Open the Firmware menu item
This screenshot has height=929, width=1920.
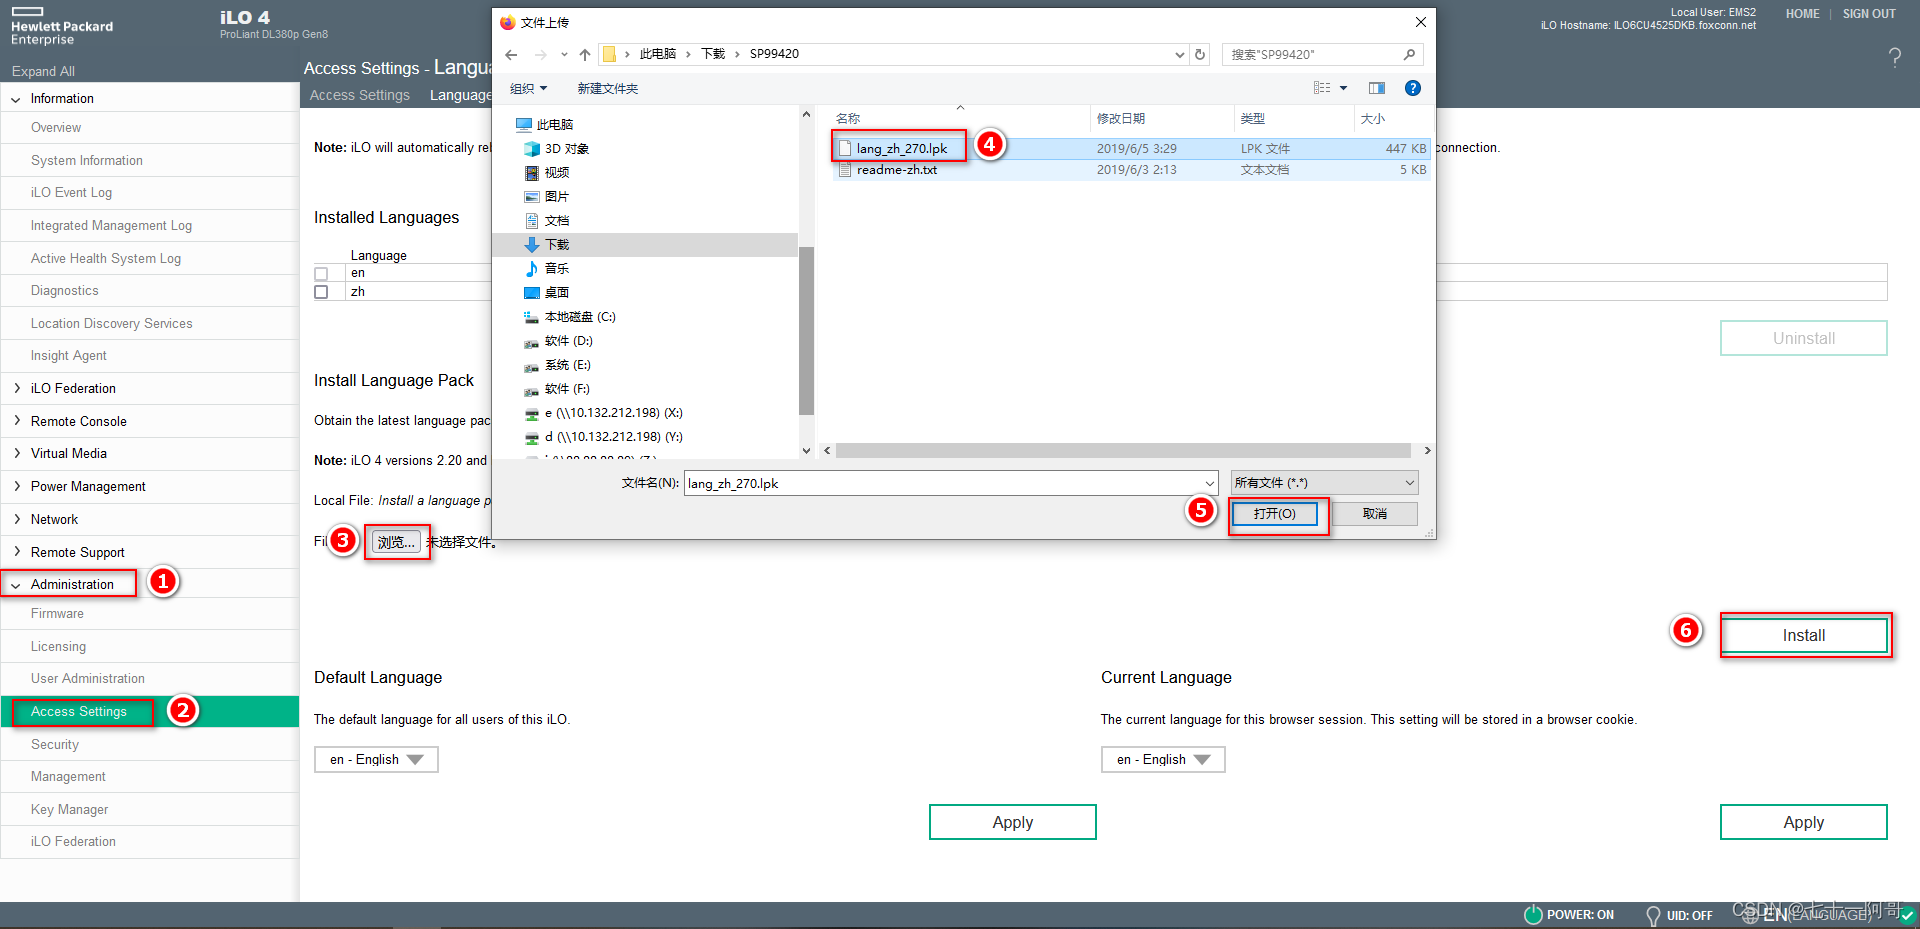tap(57, 614)
